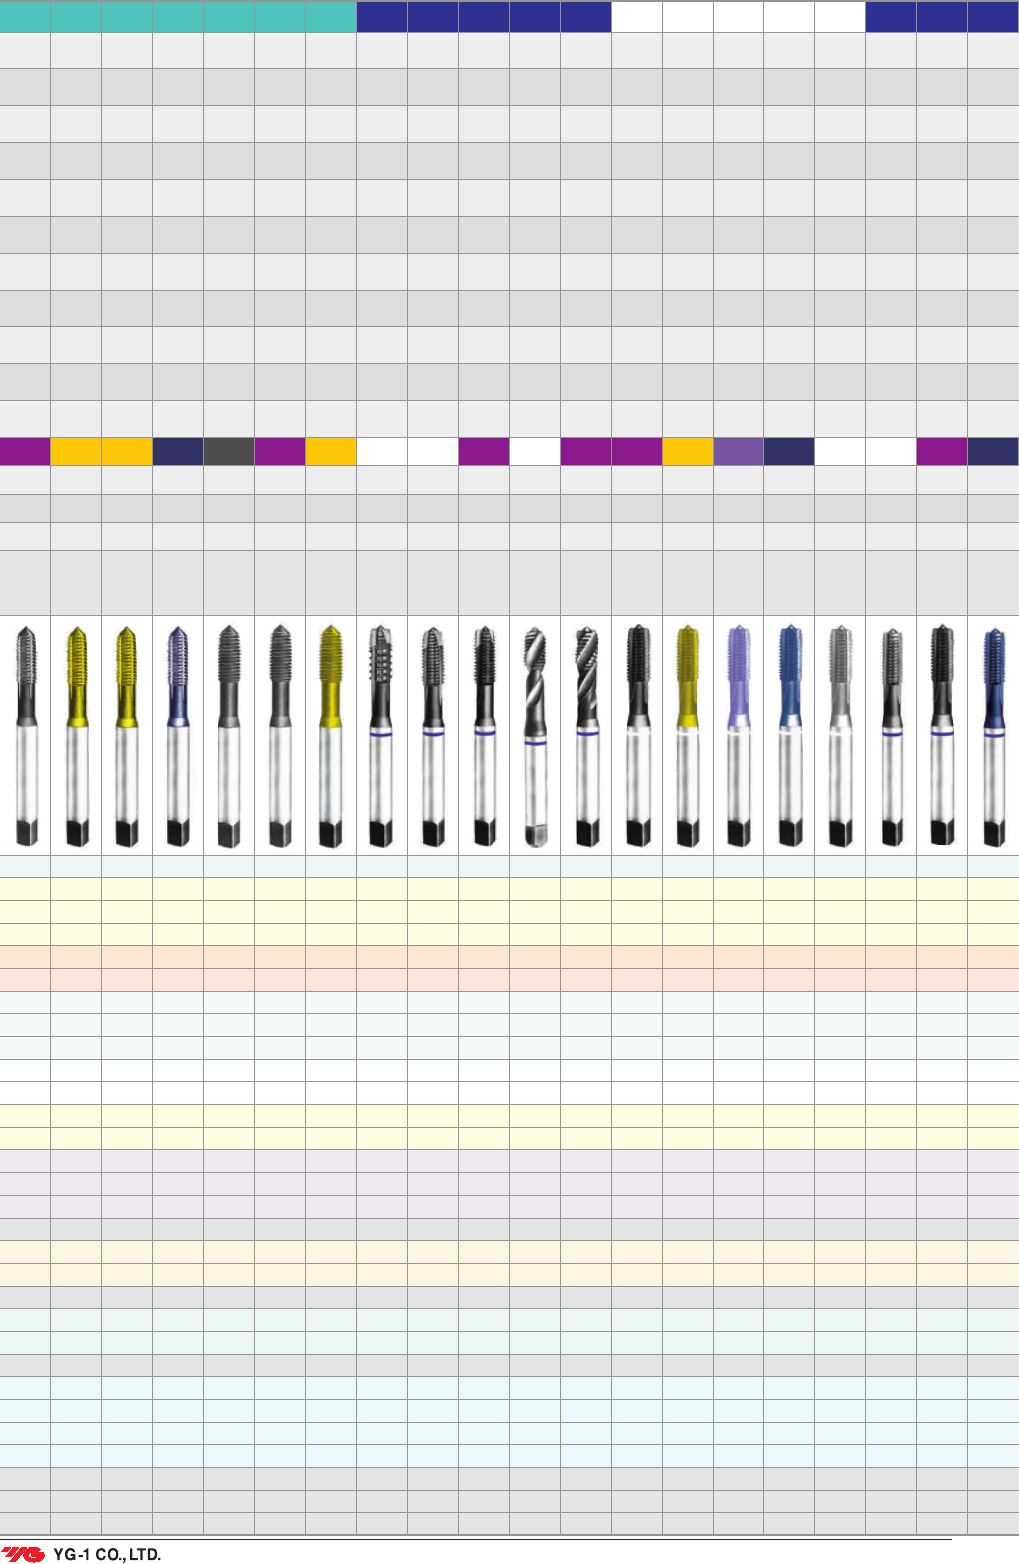Select the light gray tap beside the bright blue tap

pyautogui.click(x=841, y=736)
